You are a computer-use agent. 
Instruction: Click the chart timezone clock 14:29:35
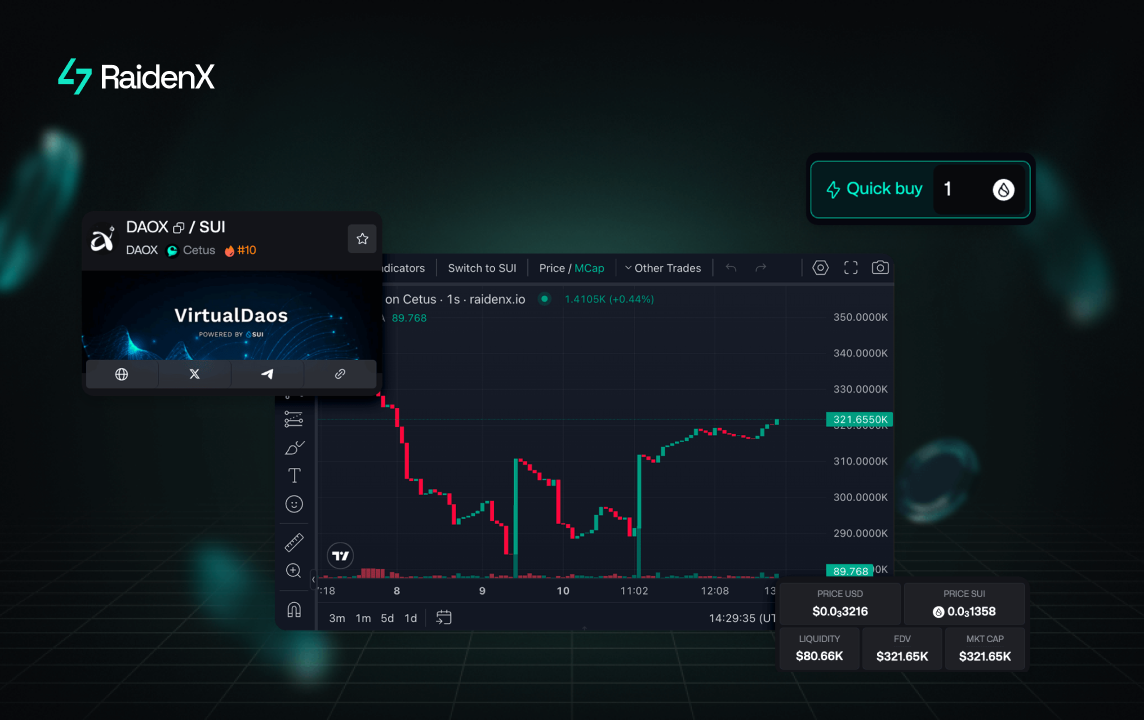742,618
